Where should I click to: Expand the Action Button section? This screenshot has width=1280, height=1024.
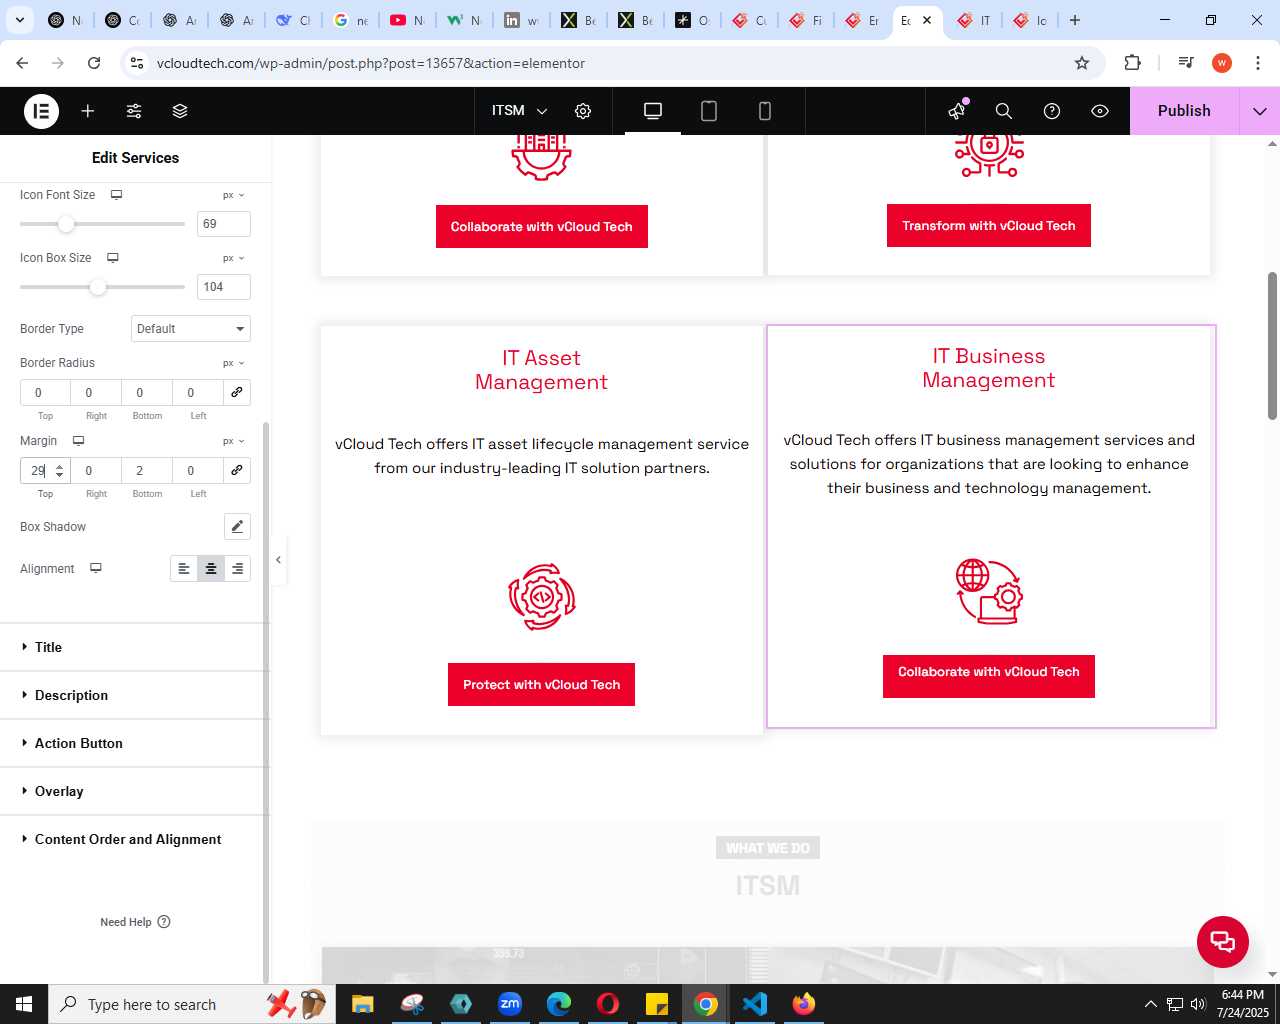coord(135,743)
